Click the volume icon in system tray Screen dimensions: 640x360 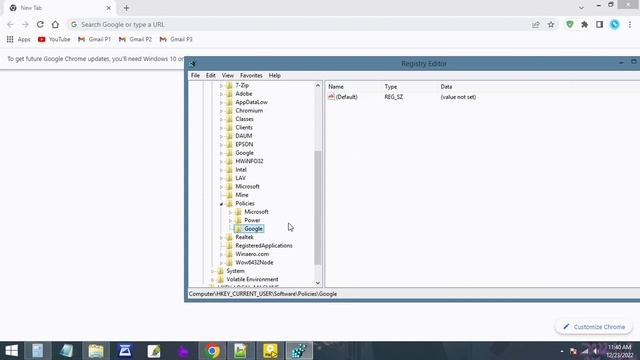click(x=597, y=351)
